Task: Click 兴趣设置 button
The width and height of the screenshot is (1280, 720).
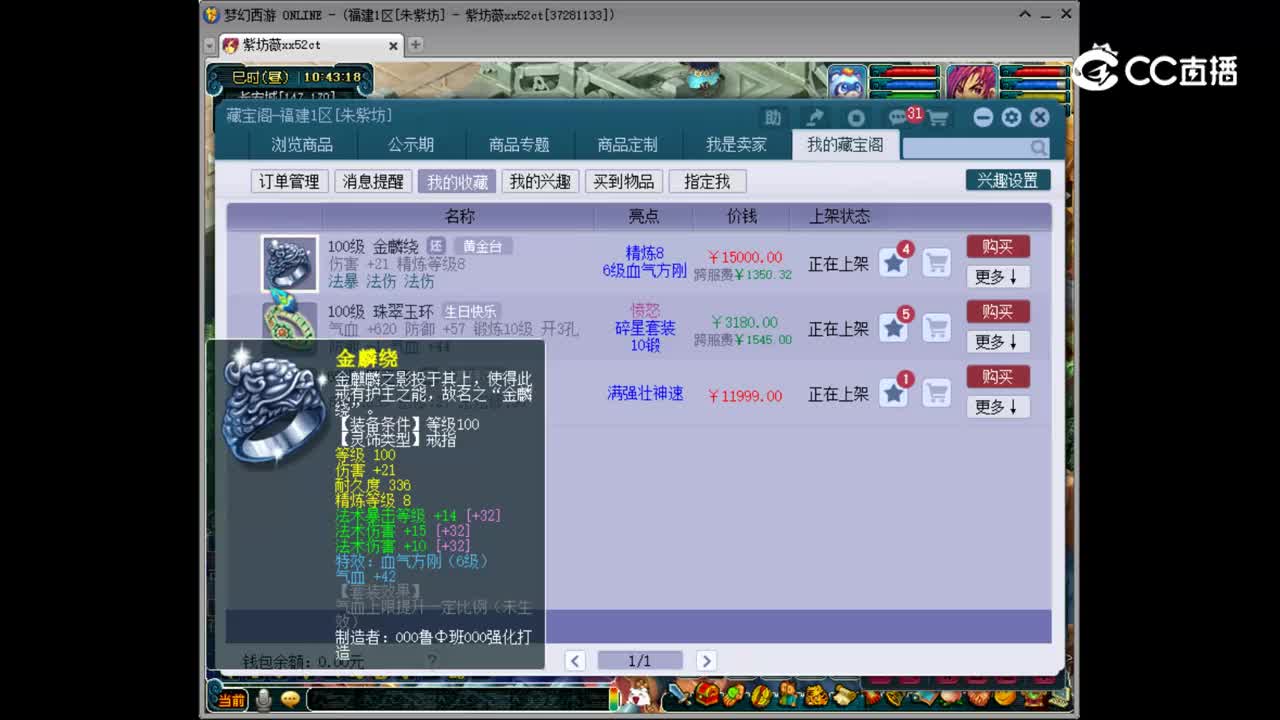Action: [x=1008, y=180]
